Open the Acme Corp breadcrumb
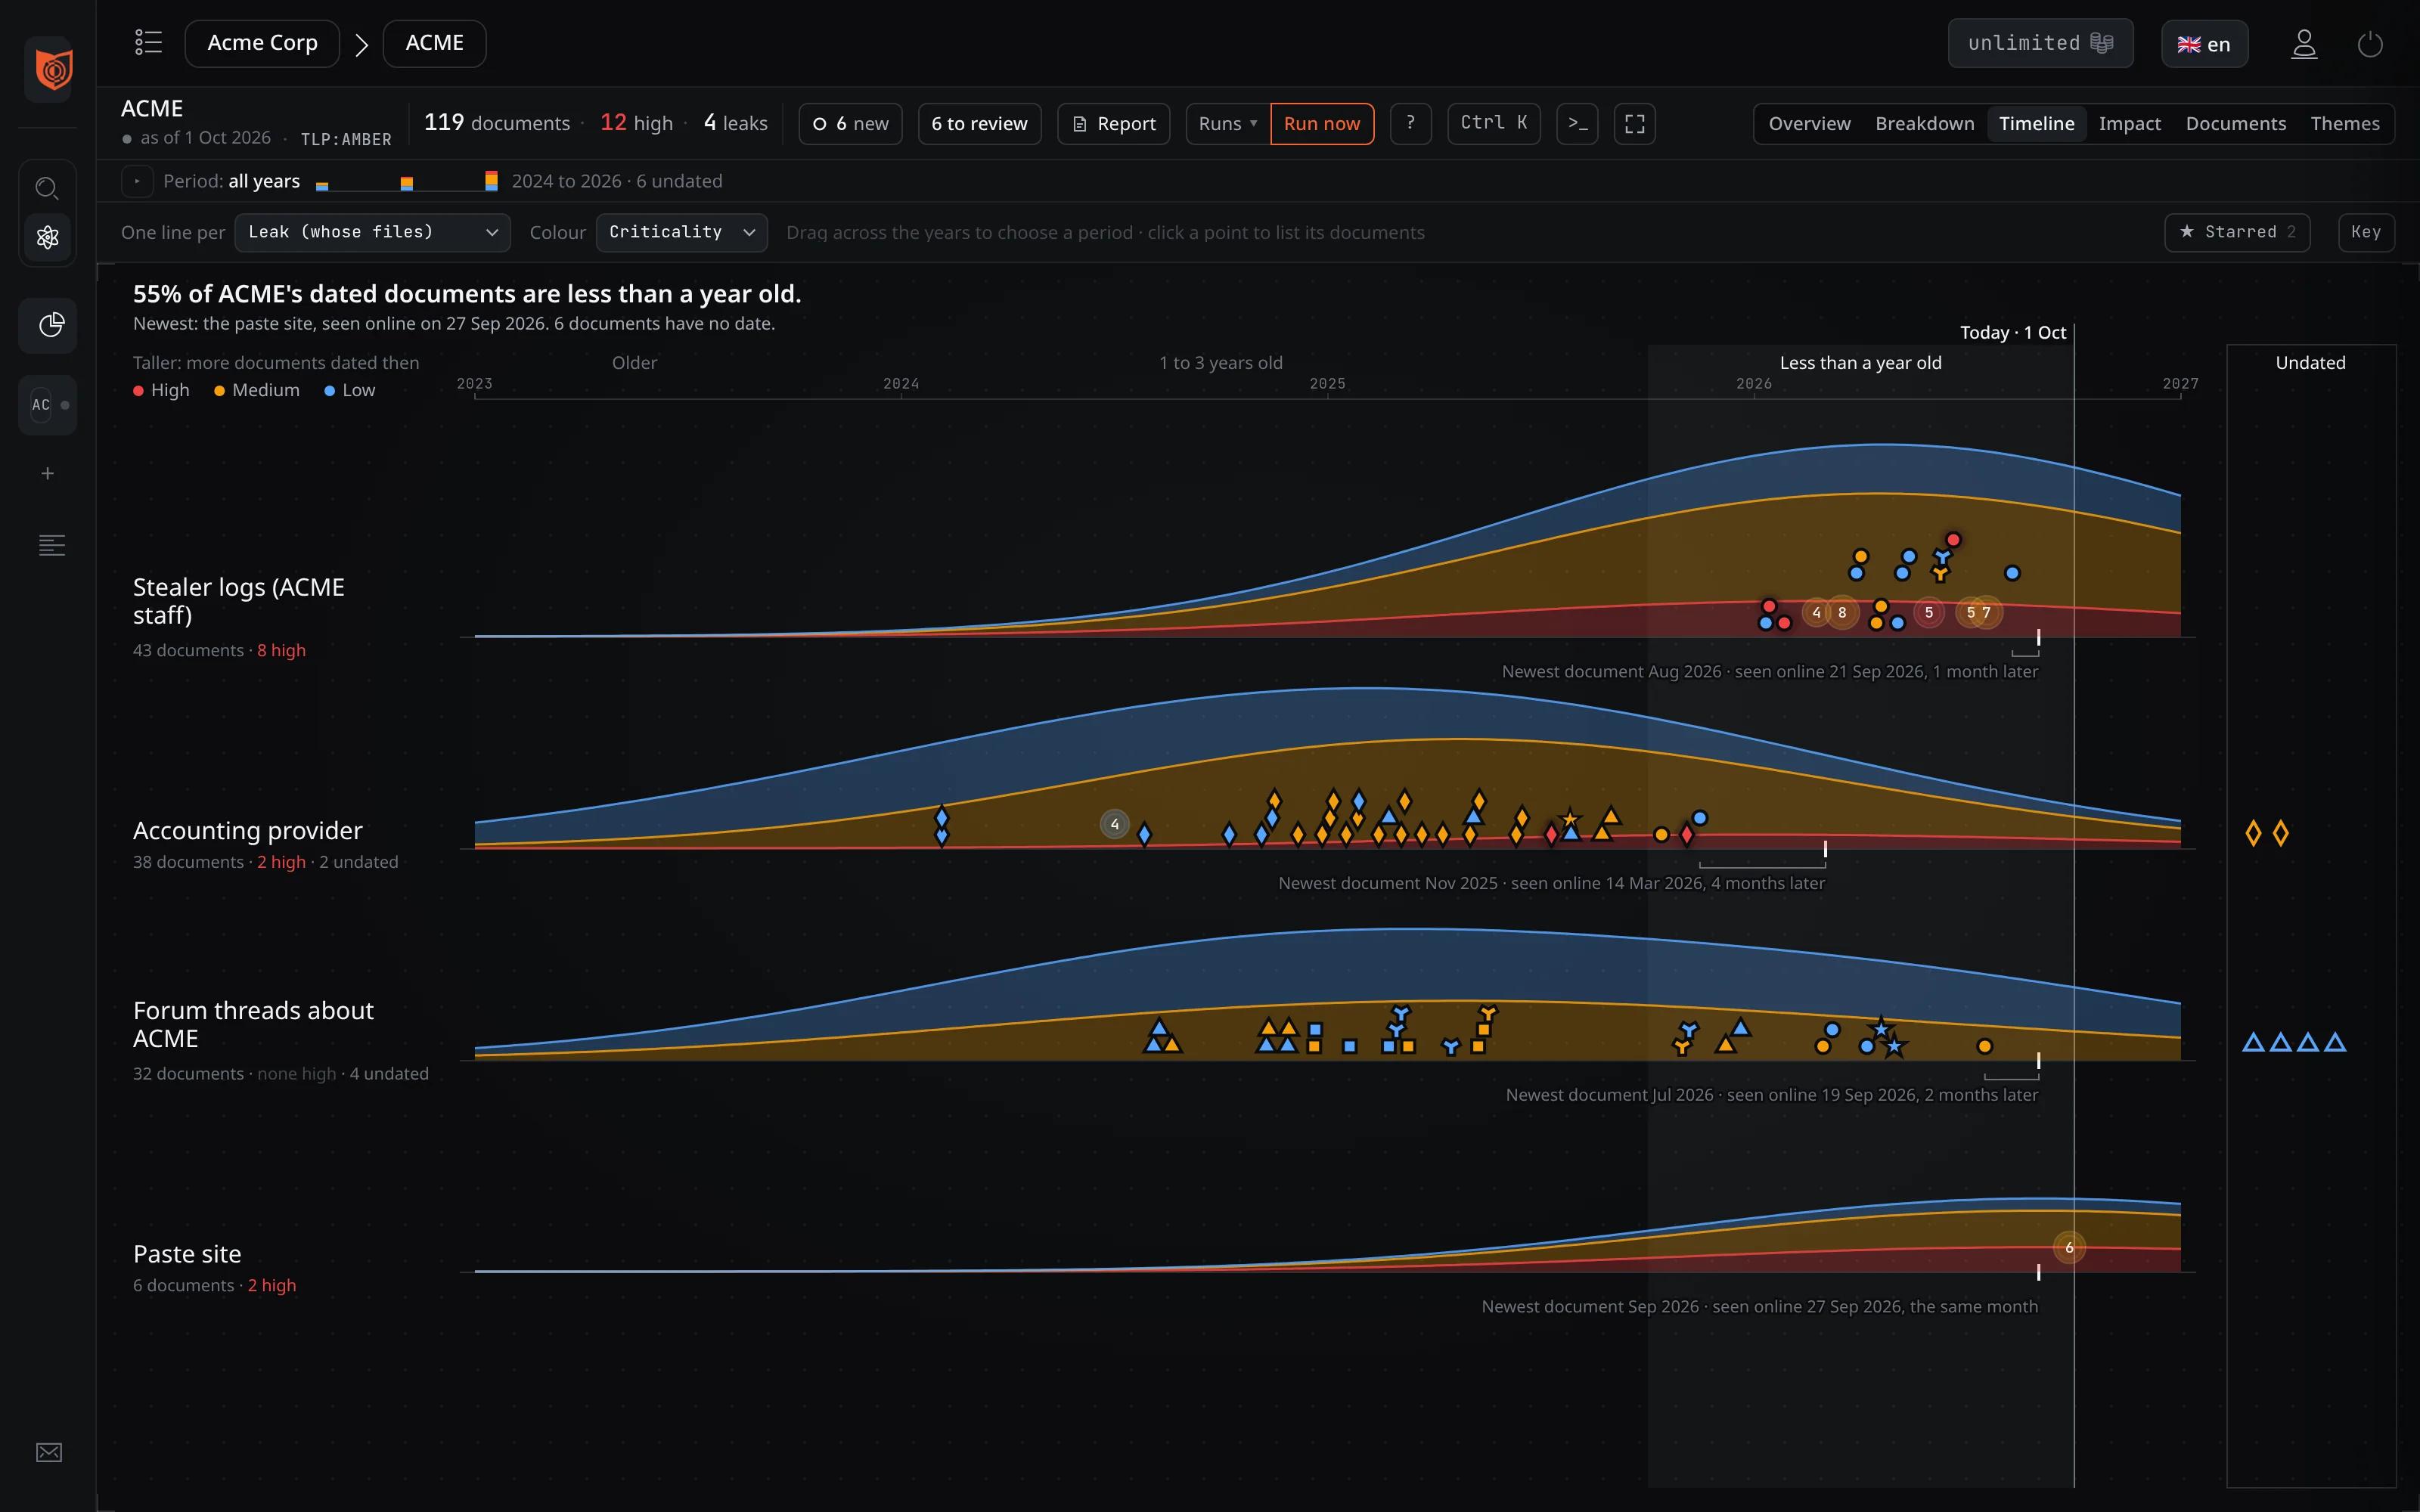 pyautogui.click(x=262, y=43)
